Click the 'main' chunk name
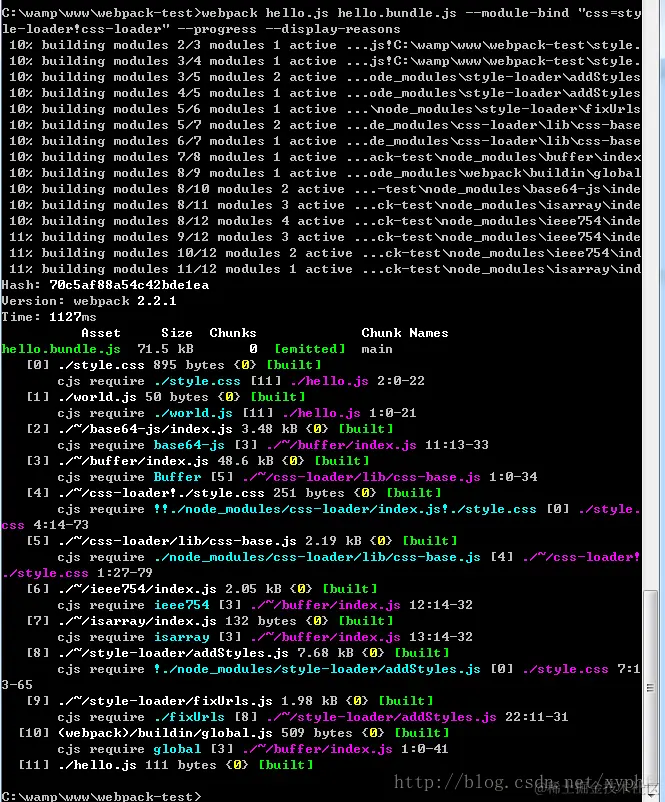This screenshot has width=665, height=802. tap(377, 349)
